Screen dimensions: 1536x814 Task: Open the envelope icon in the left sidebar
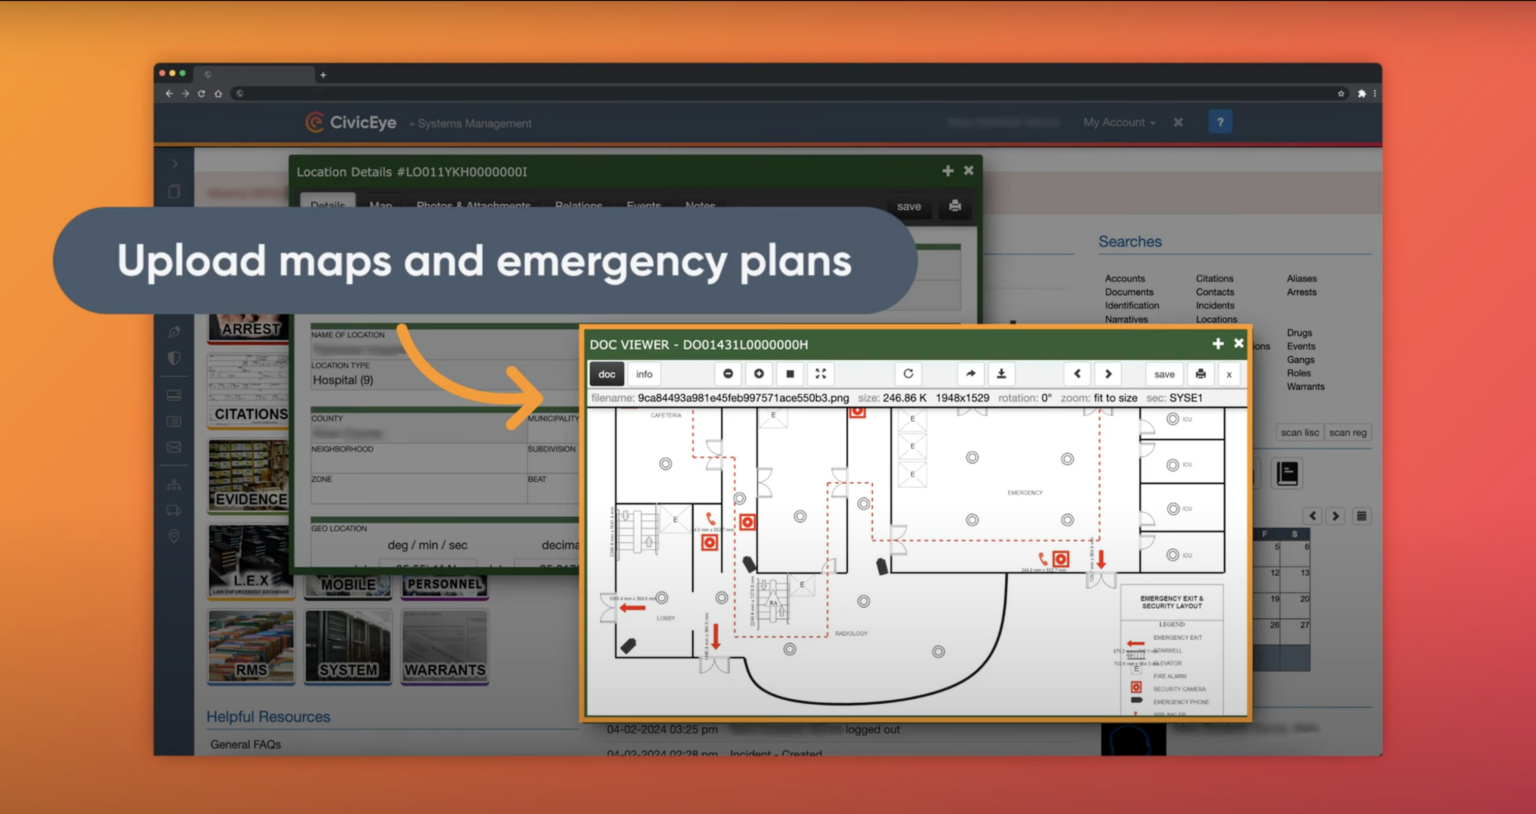click(x=173, y=447)
